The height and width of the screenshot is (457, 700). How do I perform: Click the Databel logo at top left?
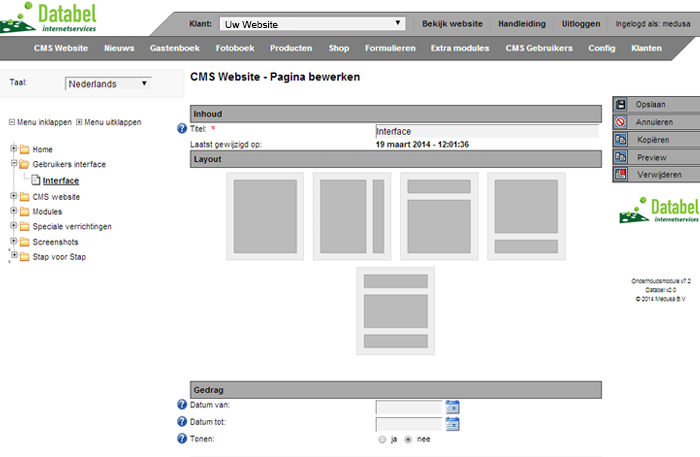48,18
